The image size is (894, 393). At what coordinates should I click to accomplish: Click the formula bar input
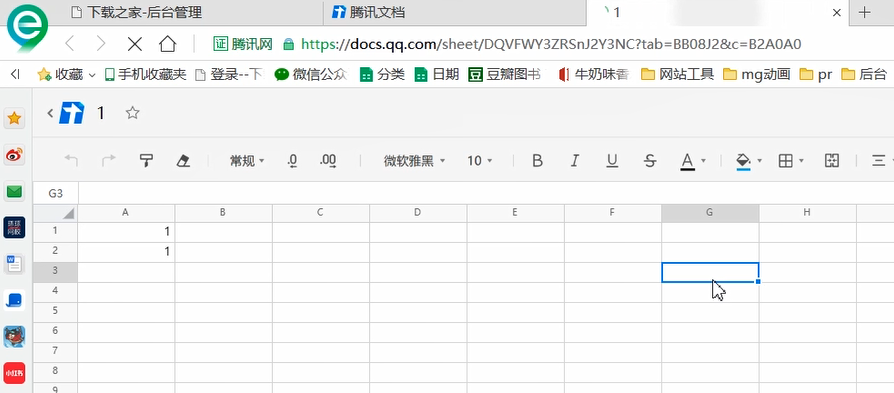coord(486,193)
